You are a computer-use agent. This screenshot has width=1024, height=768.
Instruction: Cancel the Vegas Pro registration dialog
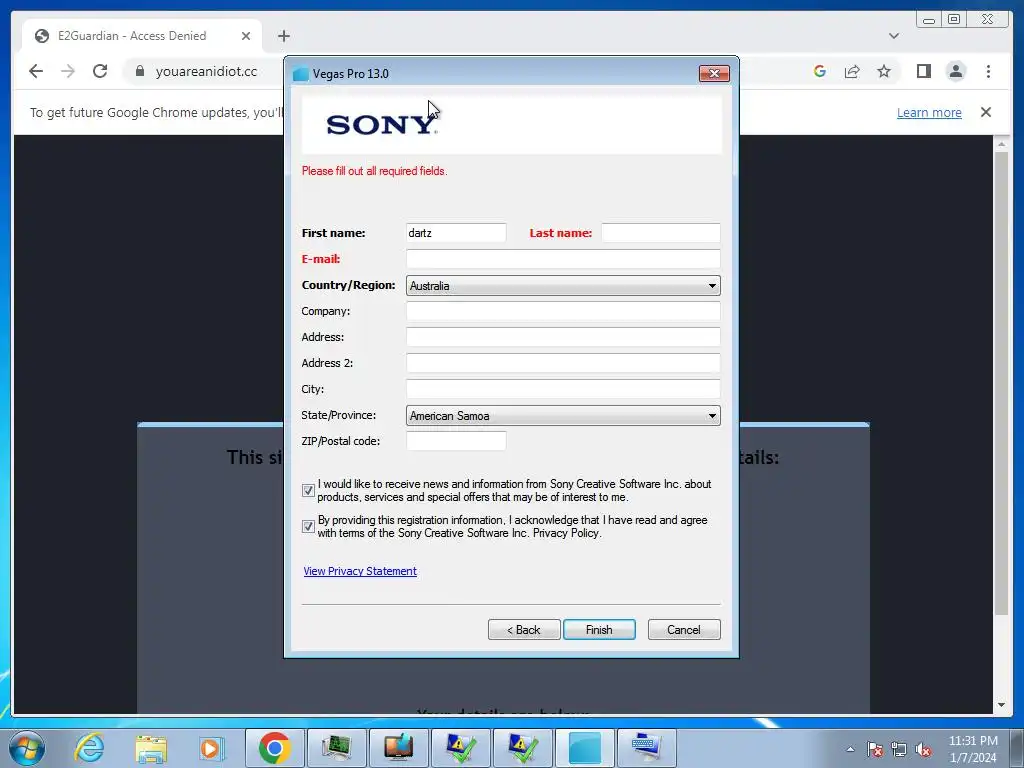[x=684, y=630]
